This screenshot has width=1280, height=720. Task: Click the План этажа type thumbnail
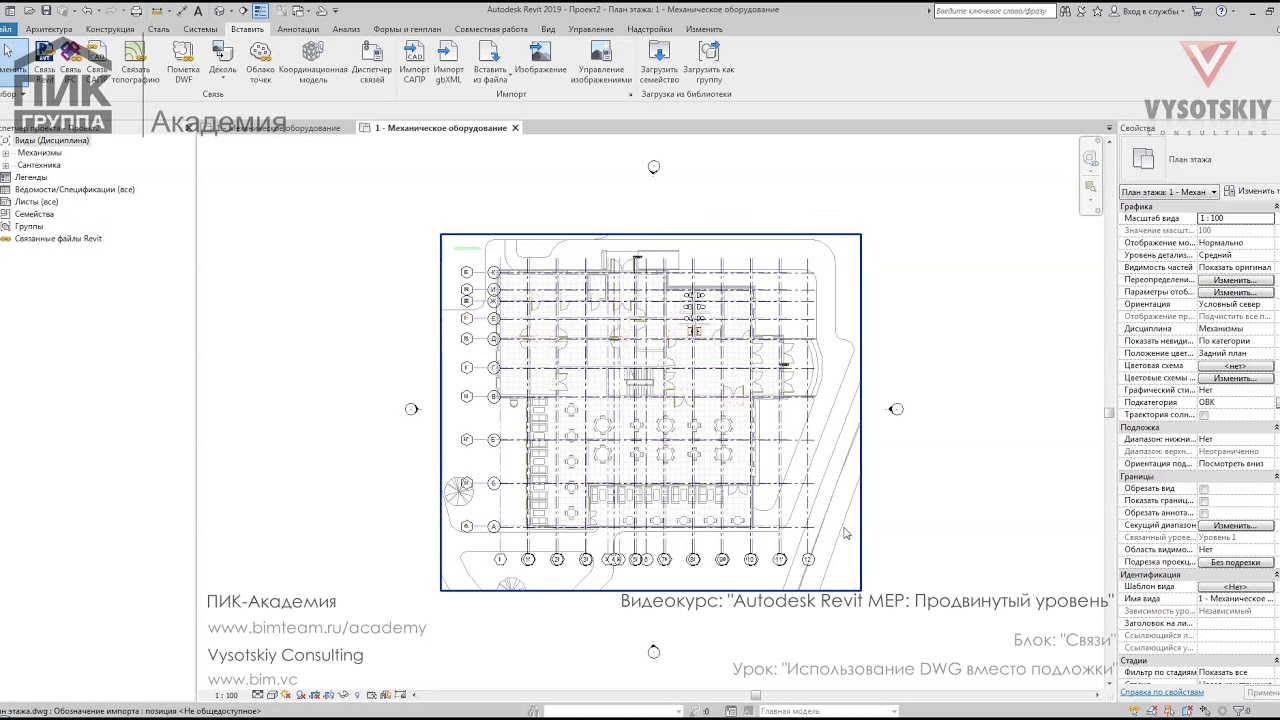(x=1143, y=159)
